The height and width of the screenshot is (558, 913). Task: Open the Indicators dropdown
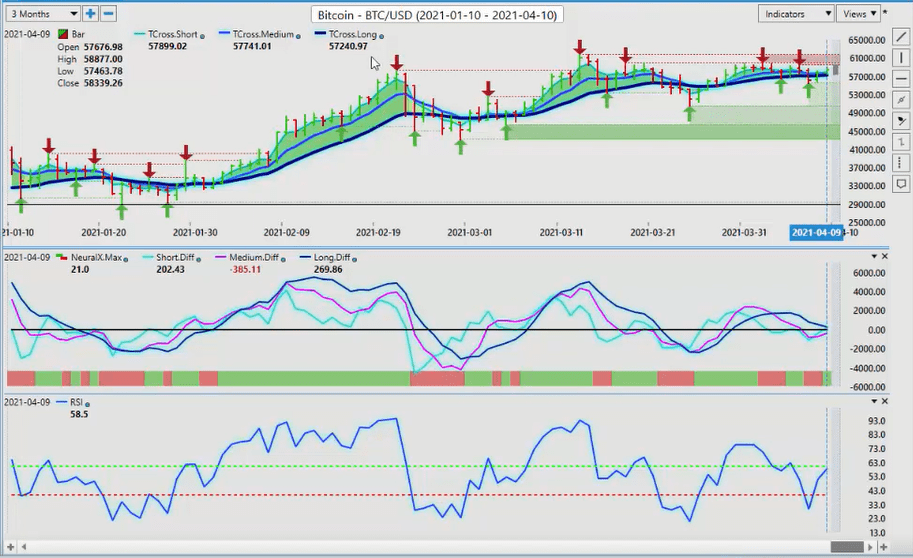(796, 13)
